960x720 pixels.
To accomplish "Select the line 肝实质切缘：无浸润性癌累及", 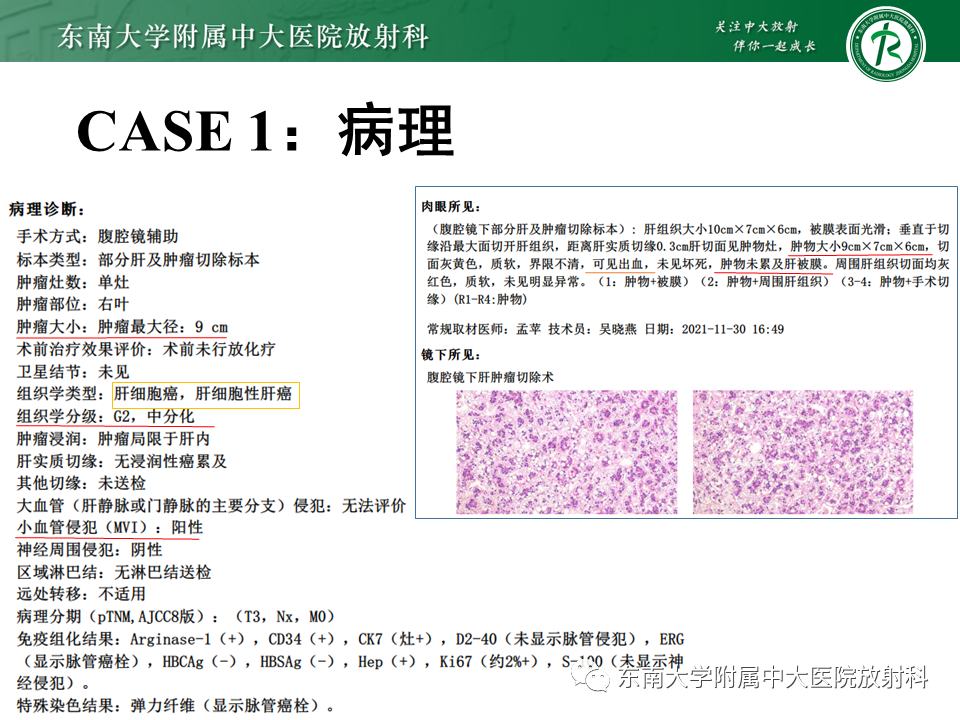I will tap(122, 461).
